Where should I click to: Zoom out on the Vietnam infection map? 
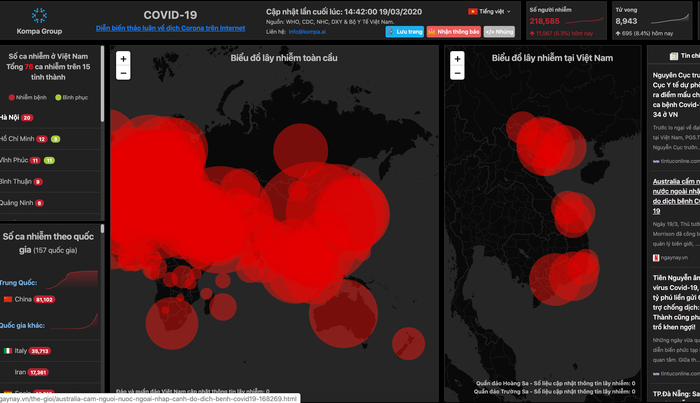click(457, 73)
